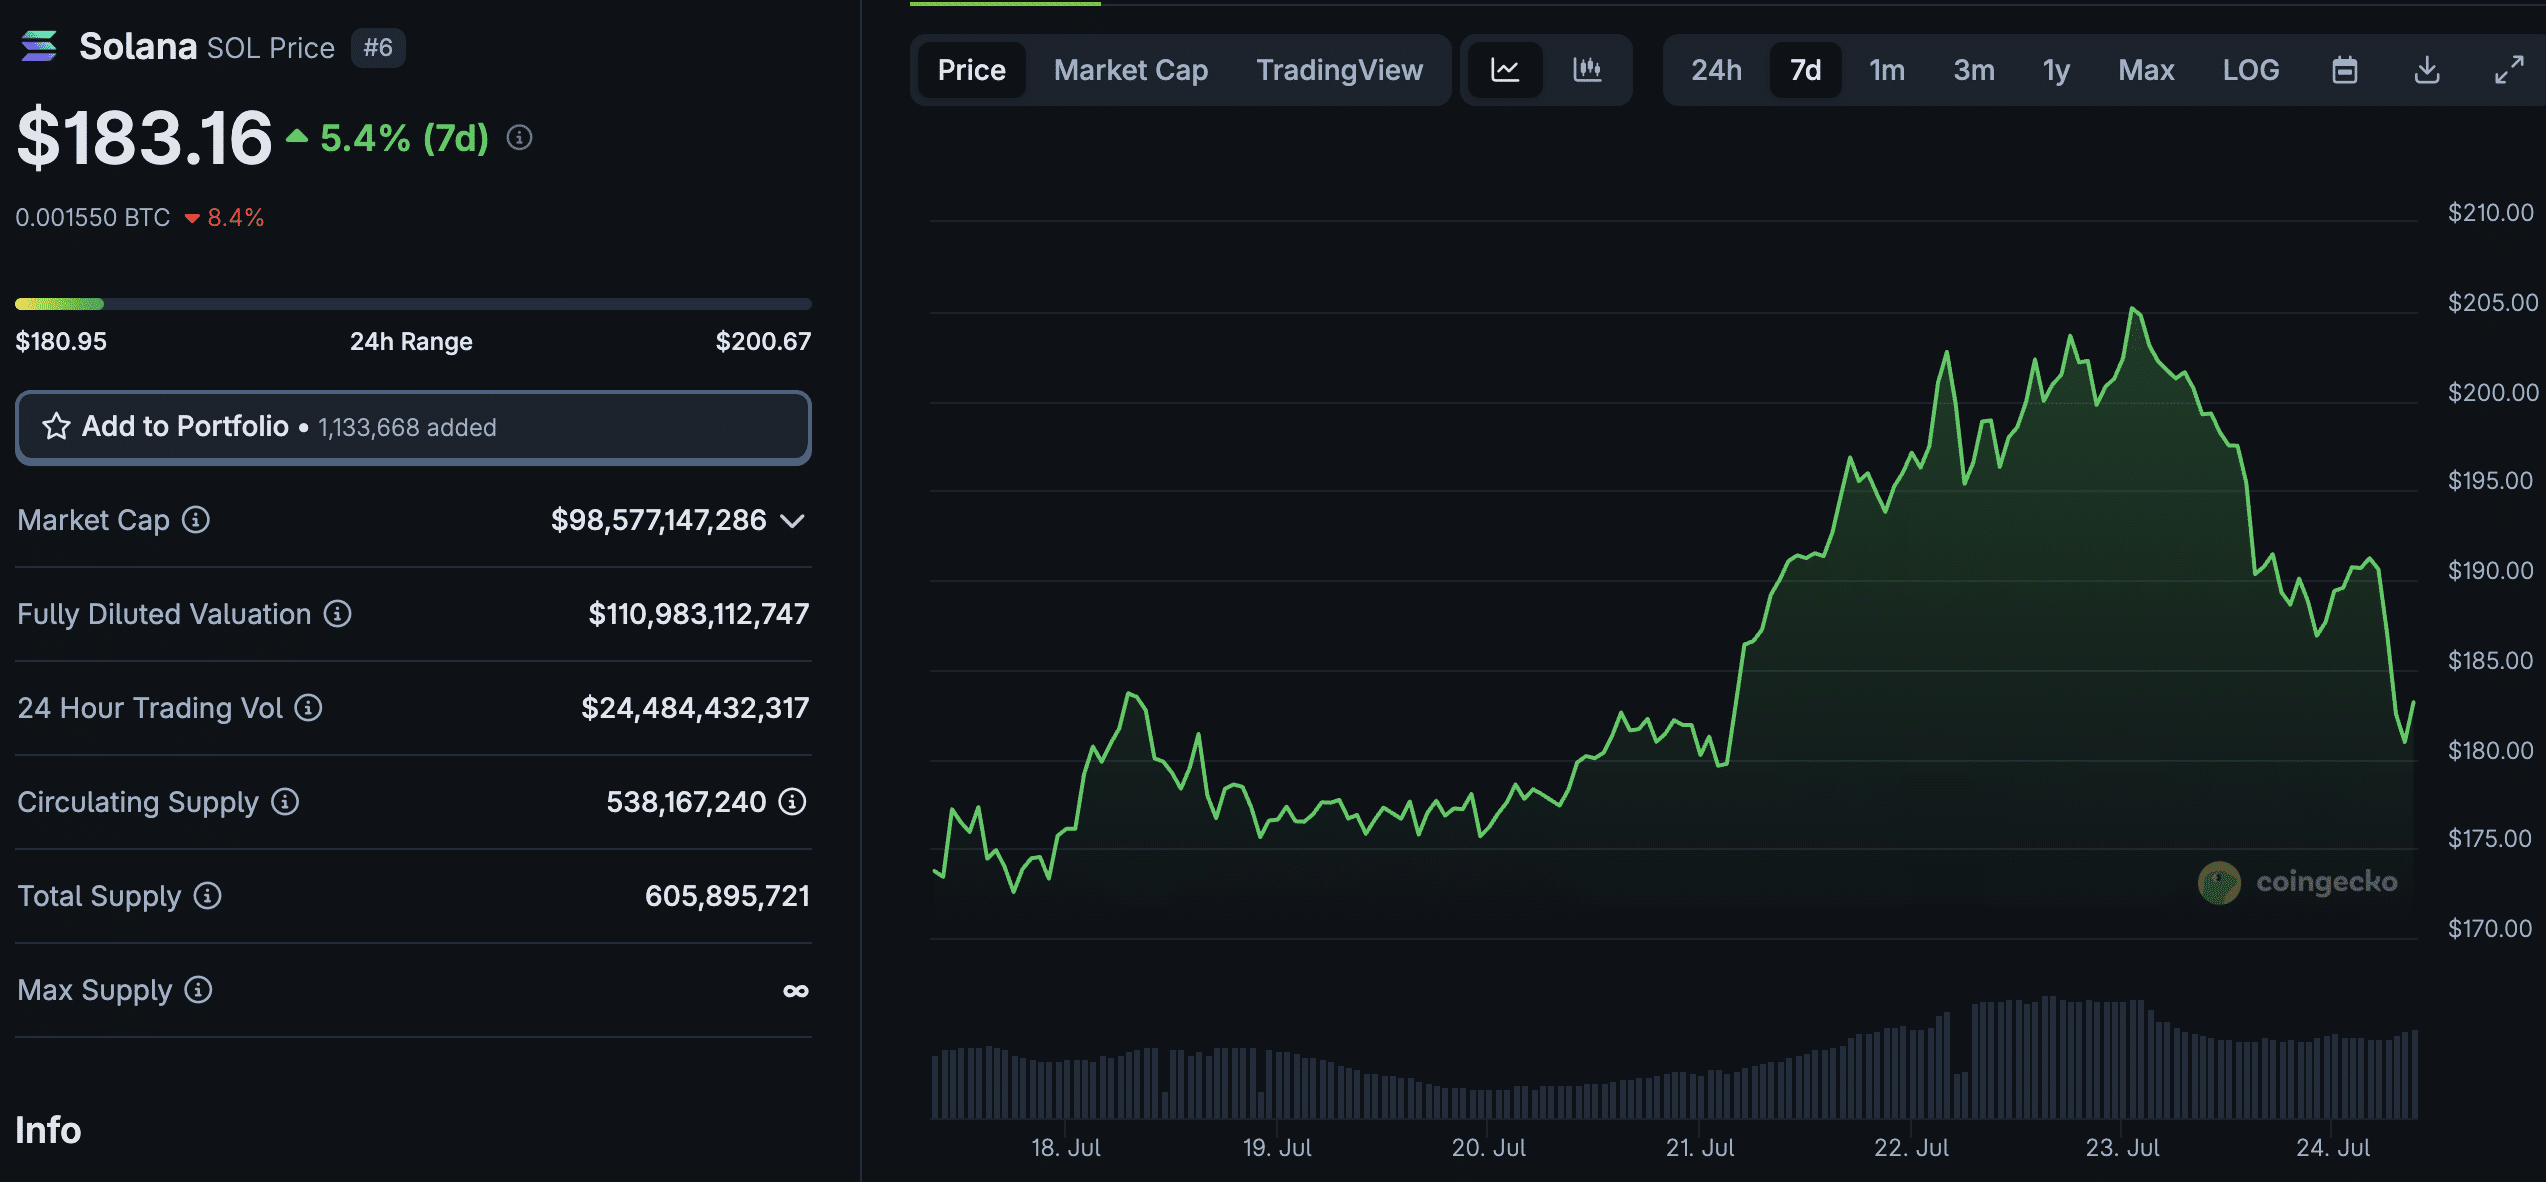Click the infinity Max Supply value
This screenshot has height=1182, width=2546.
pyautogui.click(x=796, y=991)
